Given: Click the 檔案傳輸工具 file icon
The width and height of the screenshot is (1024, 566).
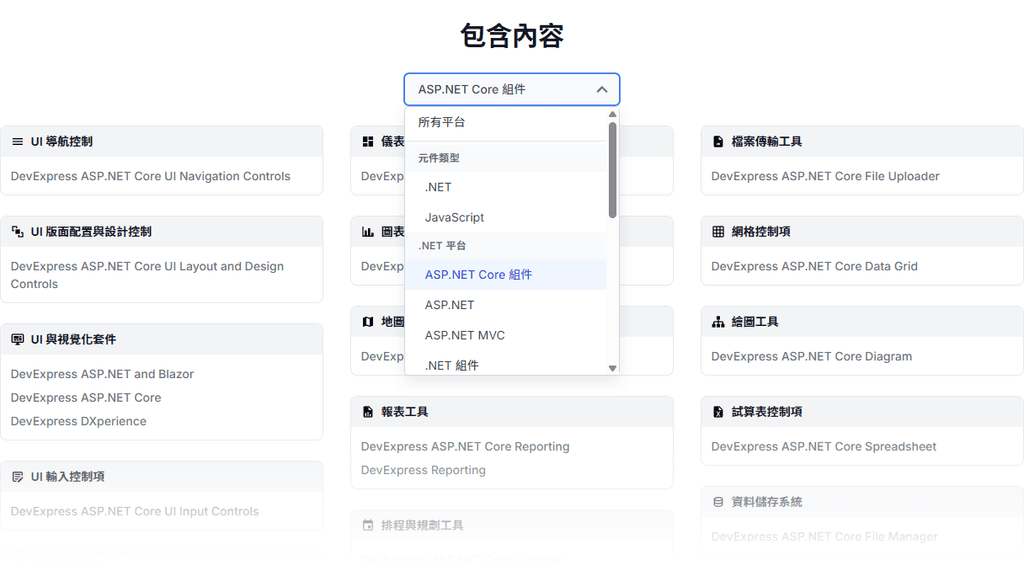Looking at the screenshot, I should click(x=718, y=142).
